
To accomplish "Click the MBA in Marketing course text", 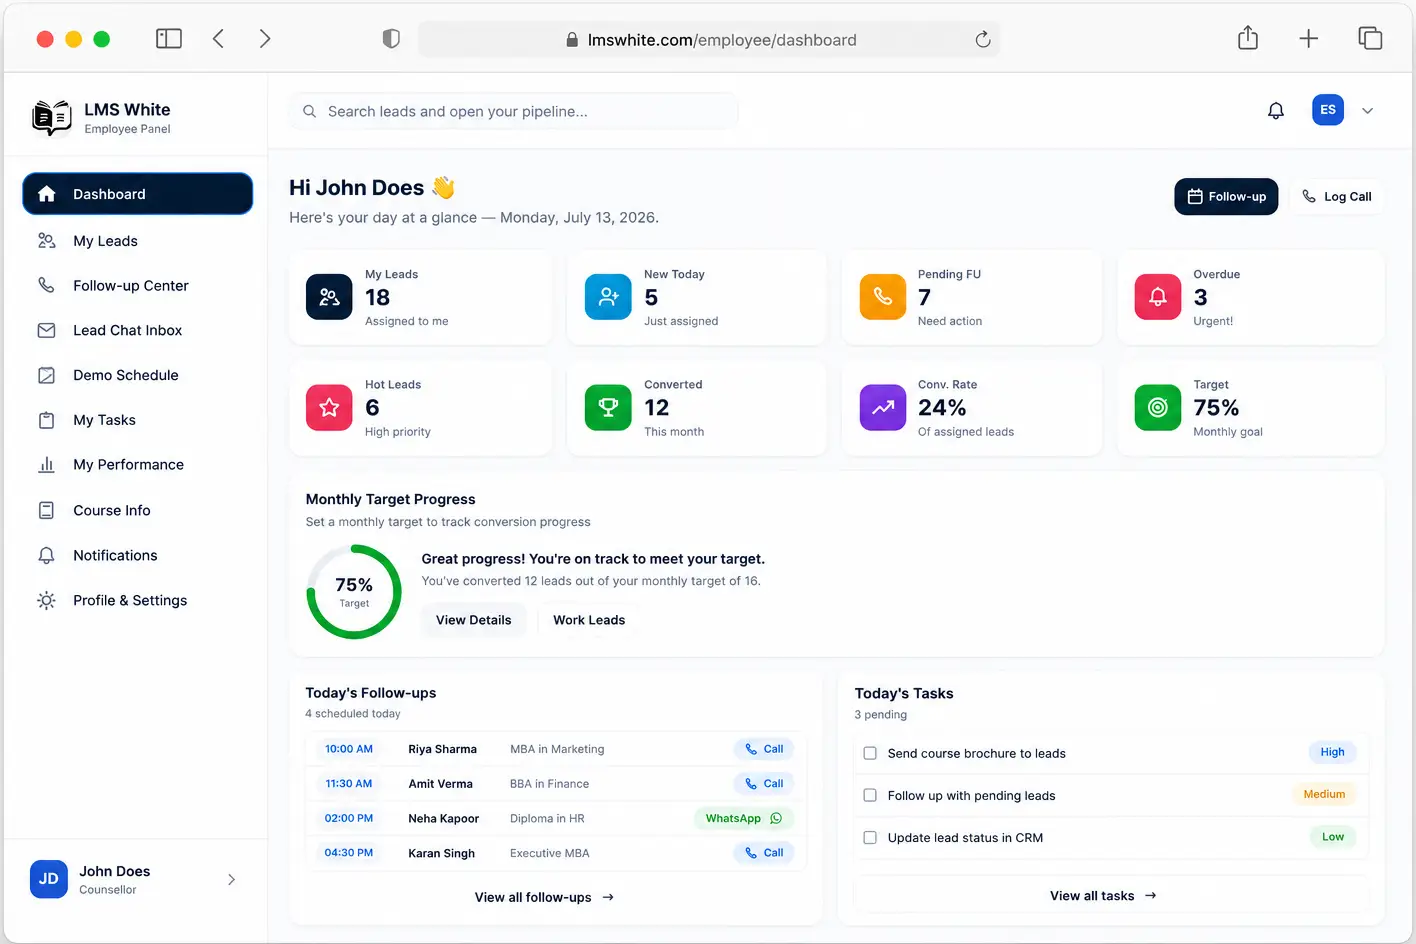I will coord(557,749).
